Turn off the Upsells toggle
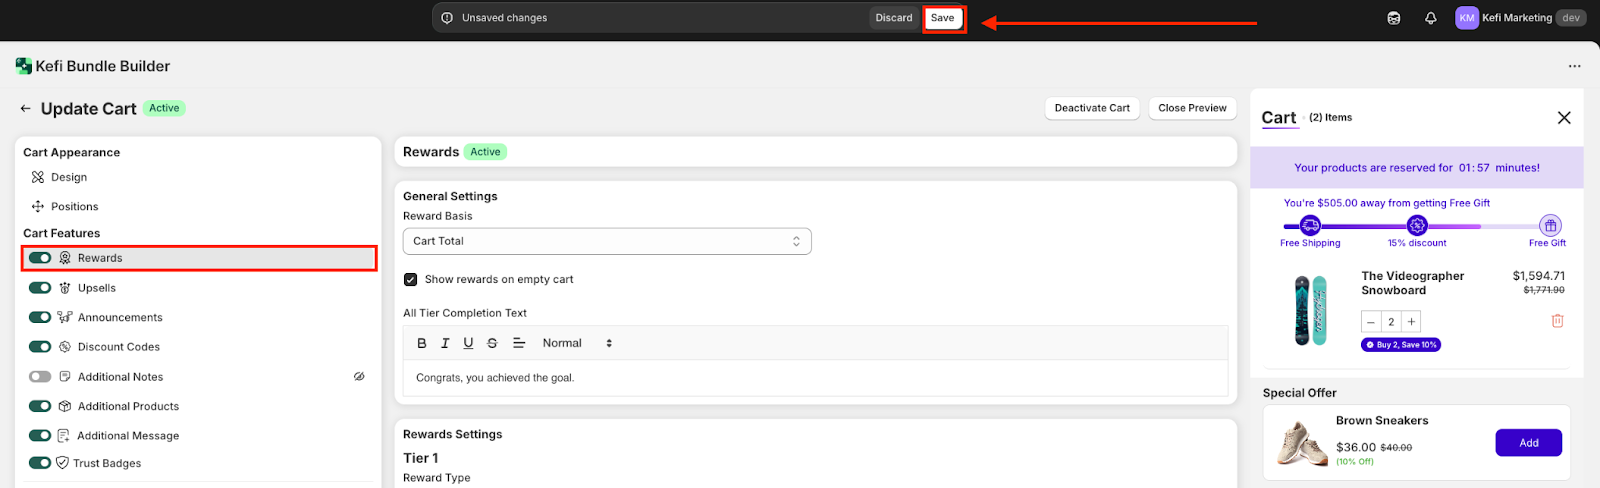 pyautogui.click(x=40, y=288)
